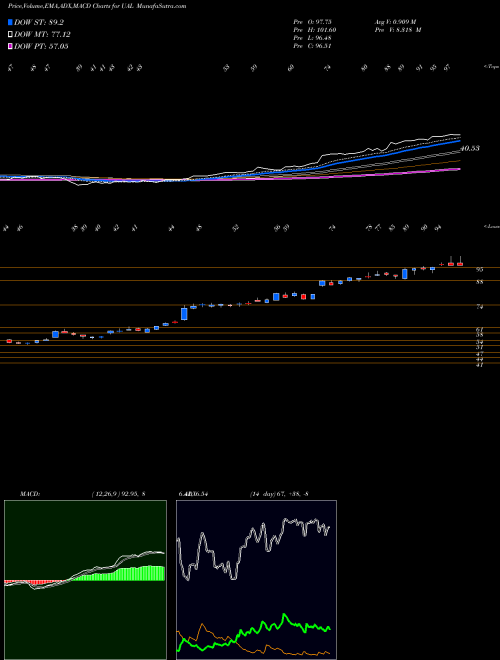Click the 88 price level label

click(479, 282)
